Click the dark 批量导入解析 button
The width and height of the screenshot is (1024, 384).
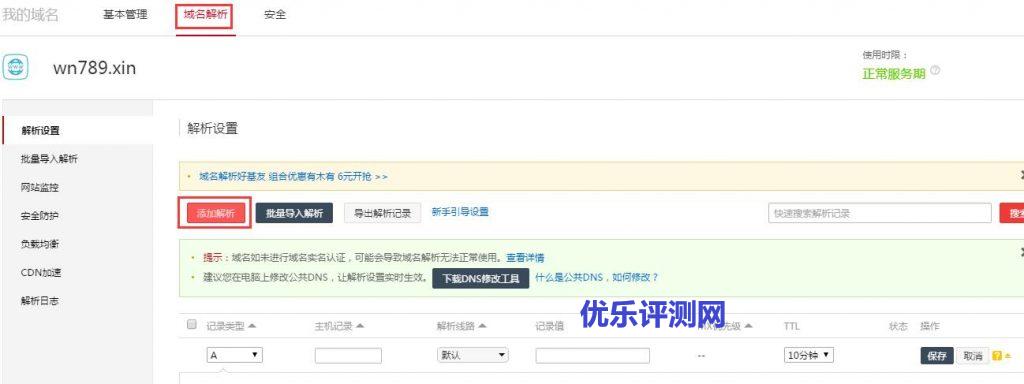[295, 213]
